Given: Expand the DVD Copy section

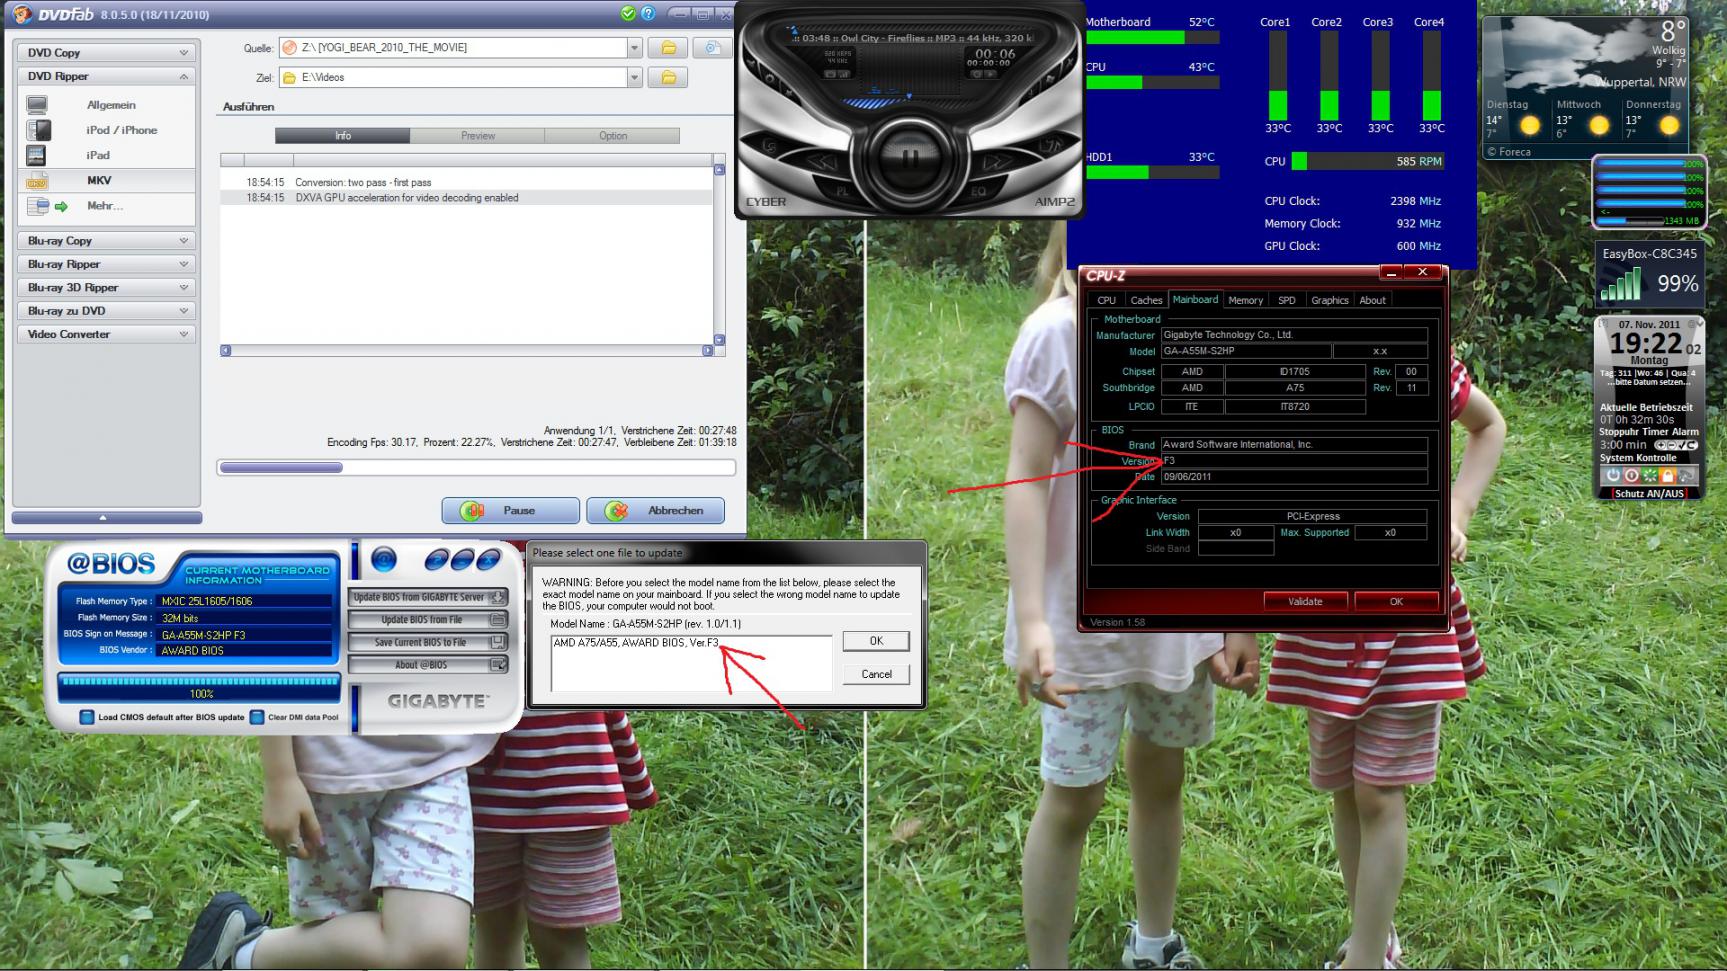Looking at the screenshot, I should [107, 53].
